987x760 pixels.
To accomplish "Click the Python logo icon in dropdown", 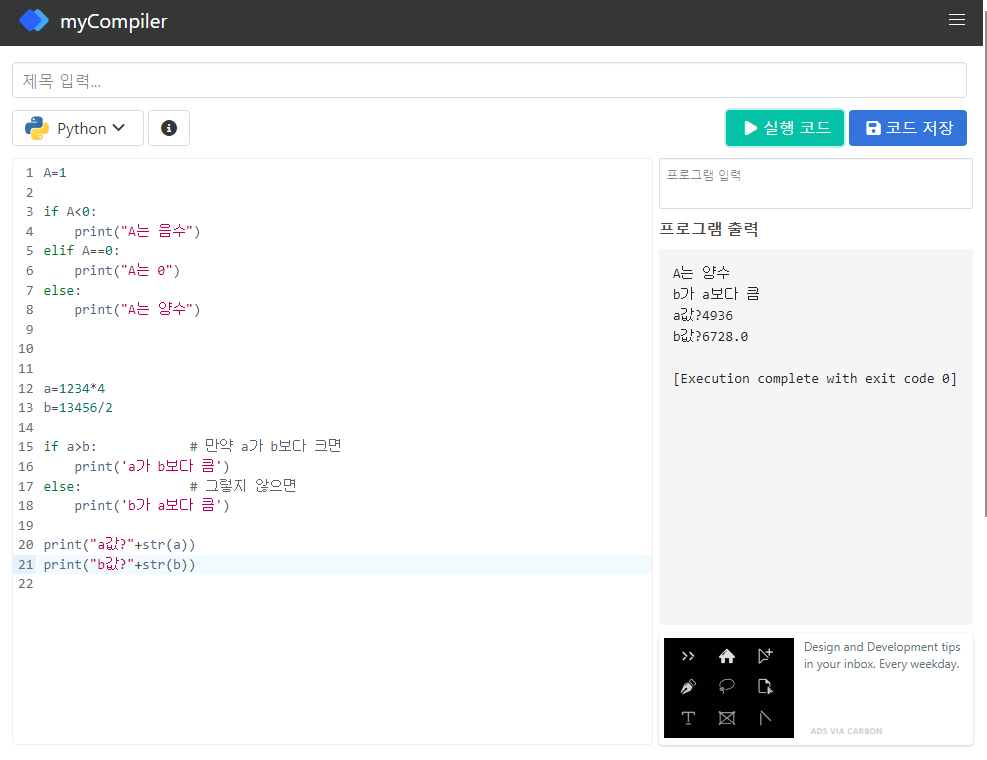I will coord(37,128).
